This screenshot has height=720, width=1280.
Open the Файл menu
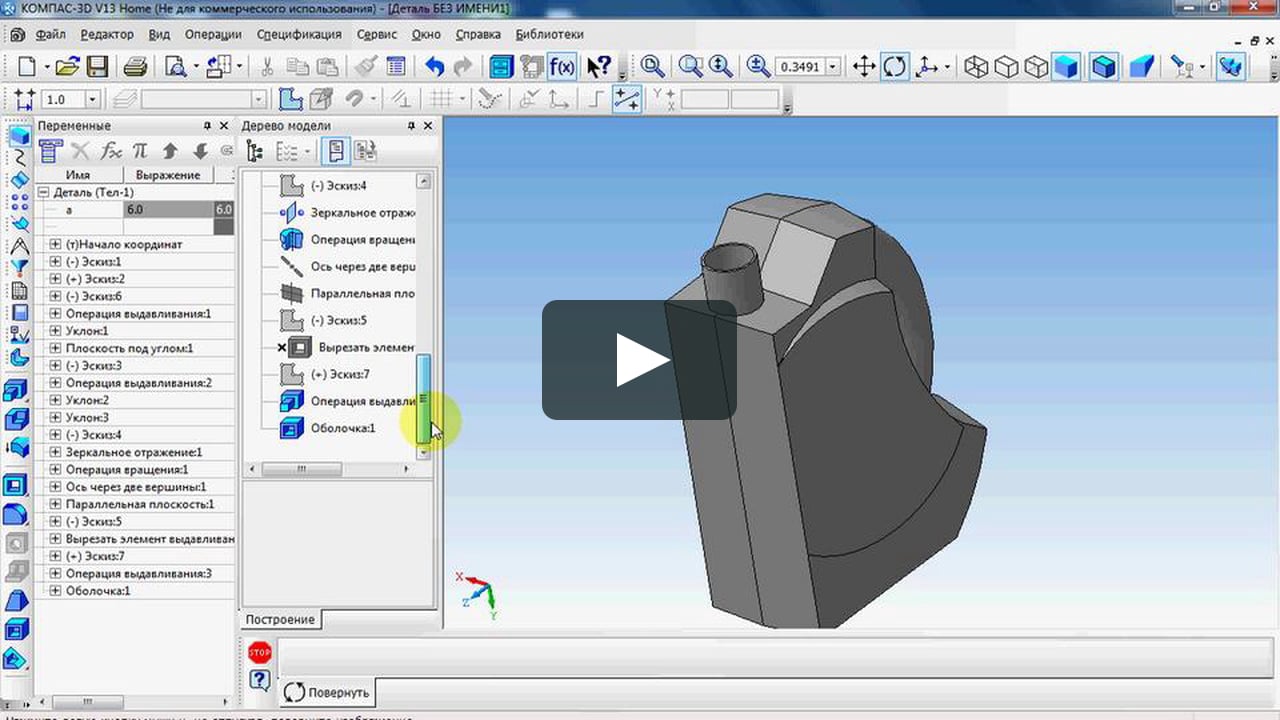[x=50, y=34]
